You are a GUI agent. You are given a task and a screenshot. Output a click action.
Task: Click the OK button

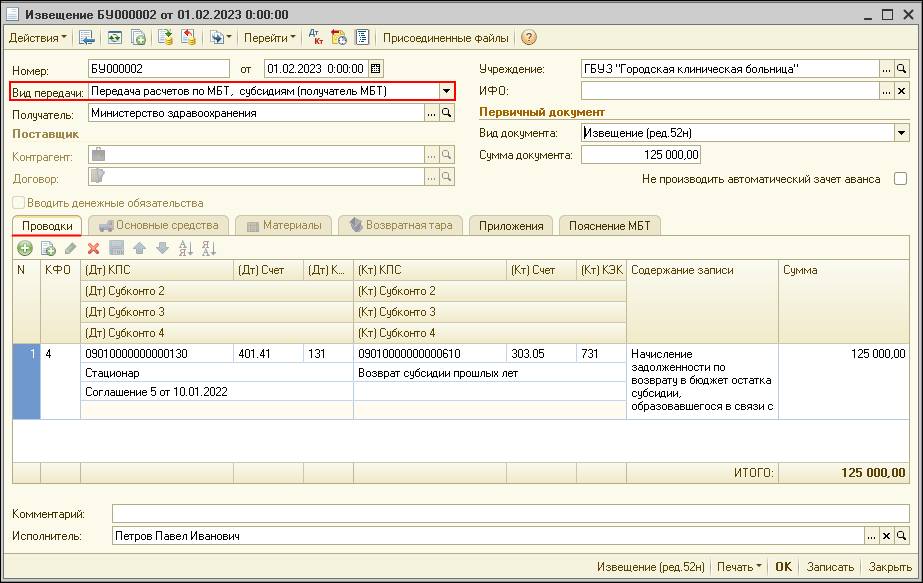783,567
